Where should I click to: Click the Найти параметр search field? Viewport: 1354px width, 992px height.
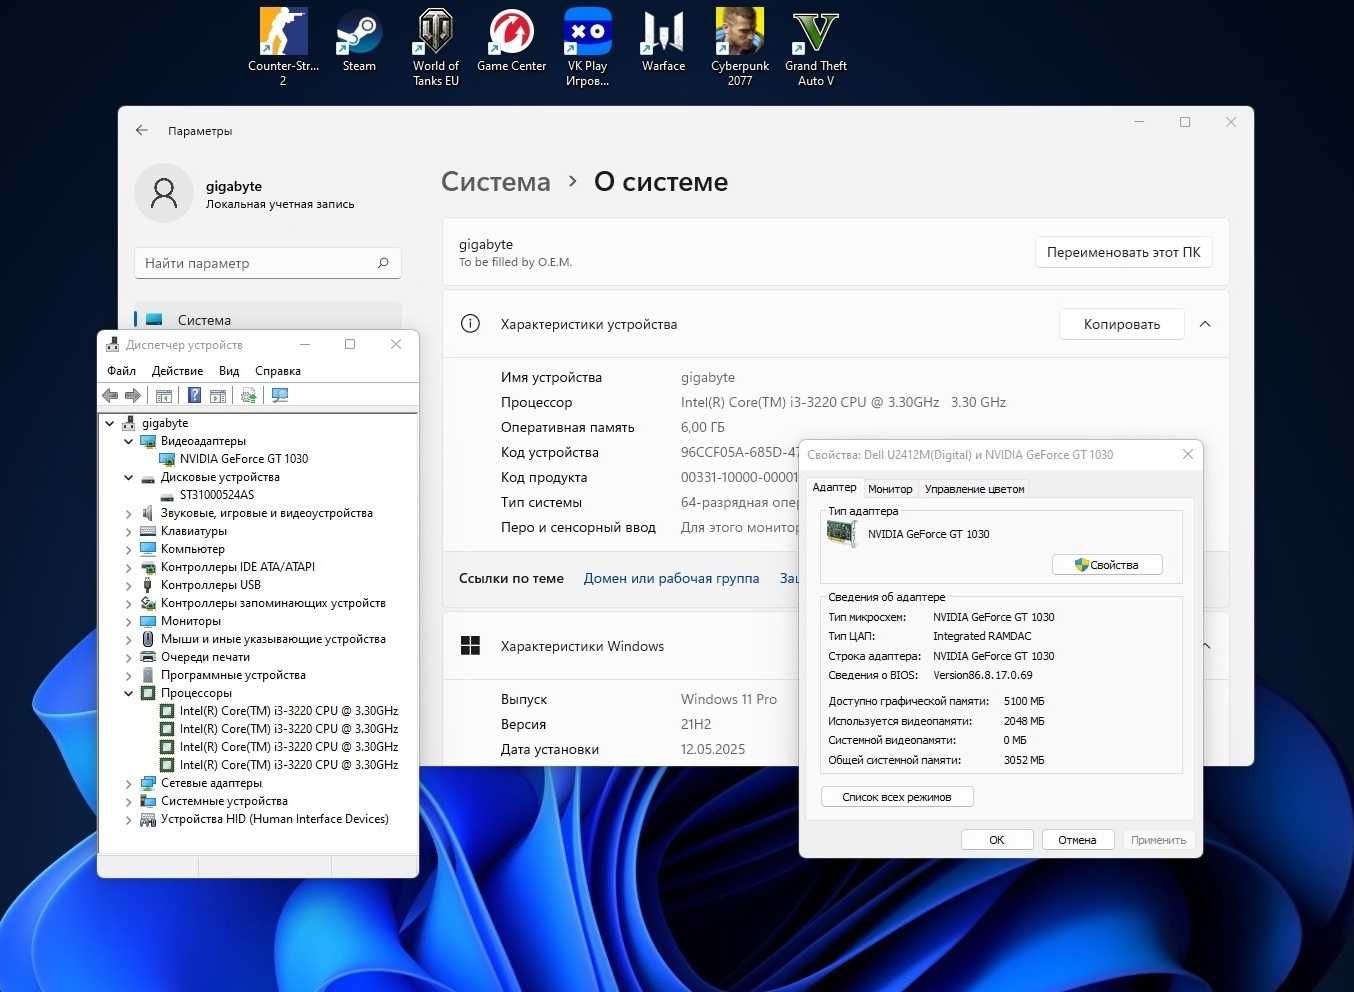coord(268,263)
